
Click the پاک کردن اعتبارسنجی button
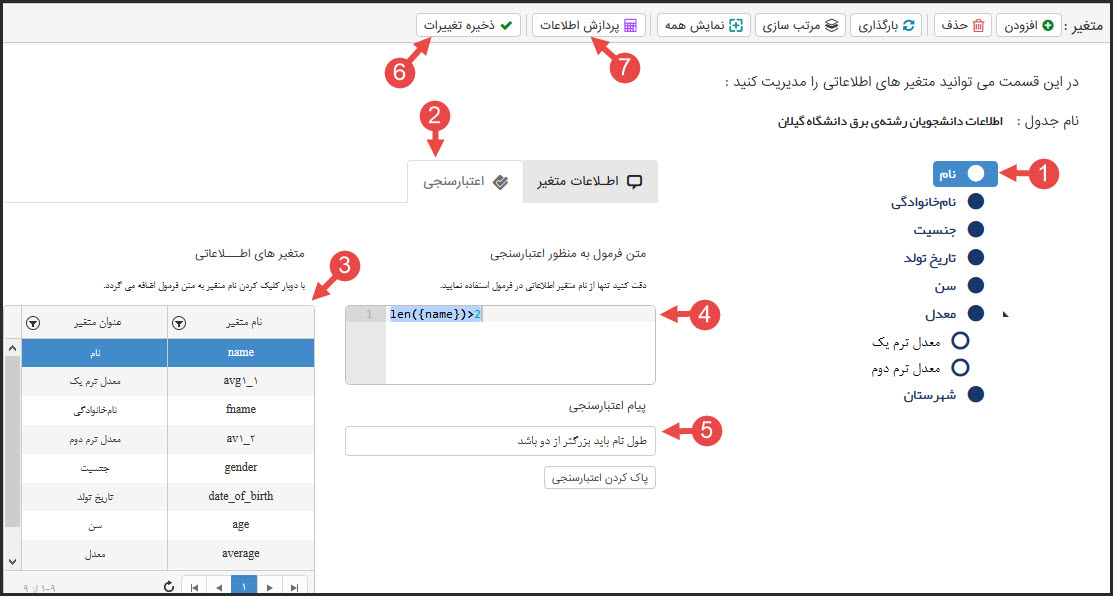point(599,477)
